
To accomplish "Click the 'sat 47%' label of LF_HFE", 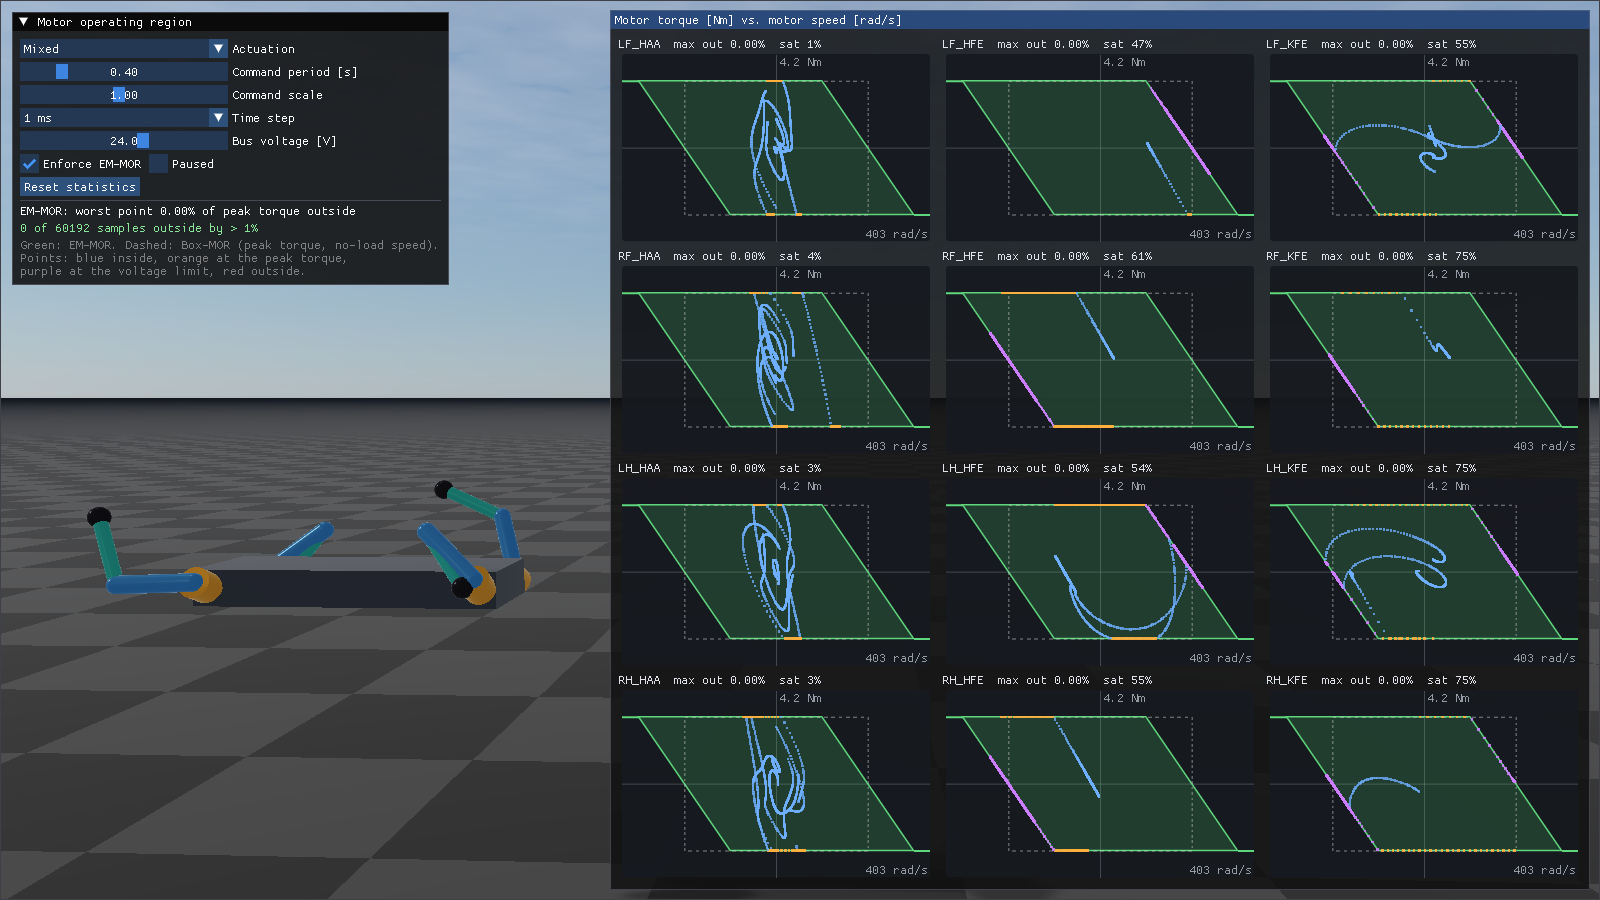I will 1128,44.
